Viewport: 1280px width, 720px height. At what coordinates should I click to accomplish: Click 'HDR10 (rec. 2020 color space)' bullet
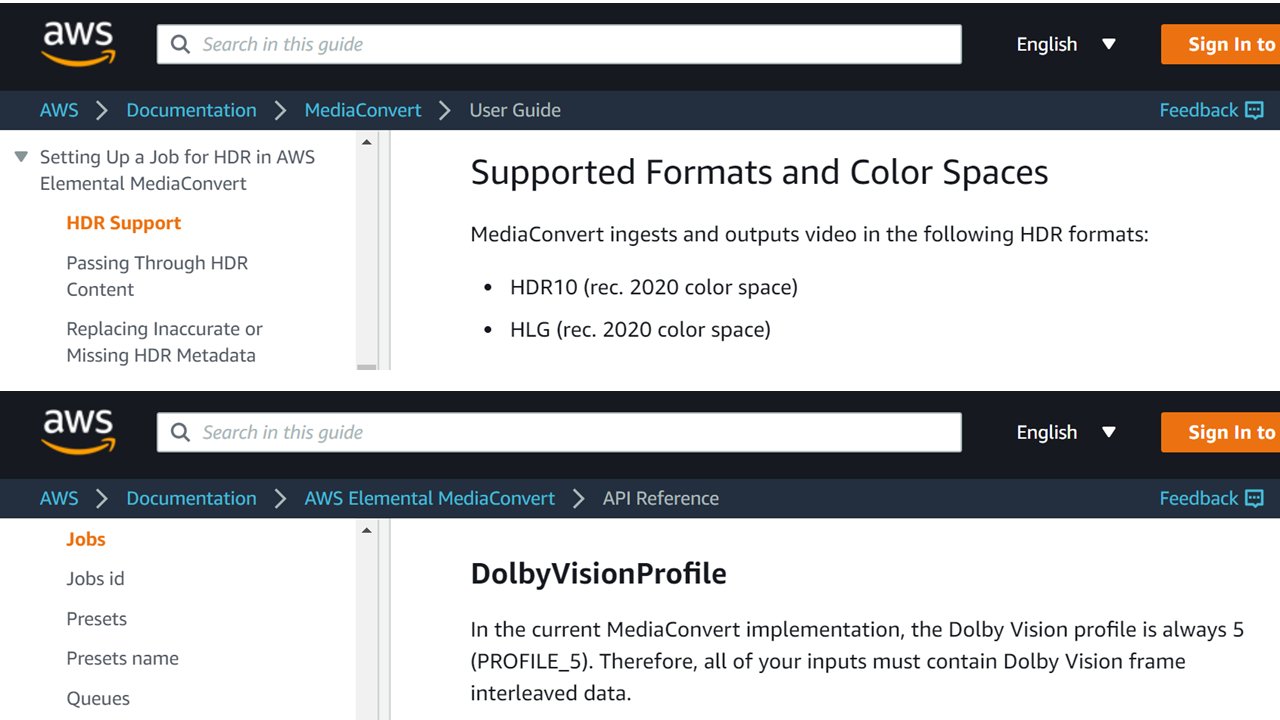point(654,287)
